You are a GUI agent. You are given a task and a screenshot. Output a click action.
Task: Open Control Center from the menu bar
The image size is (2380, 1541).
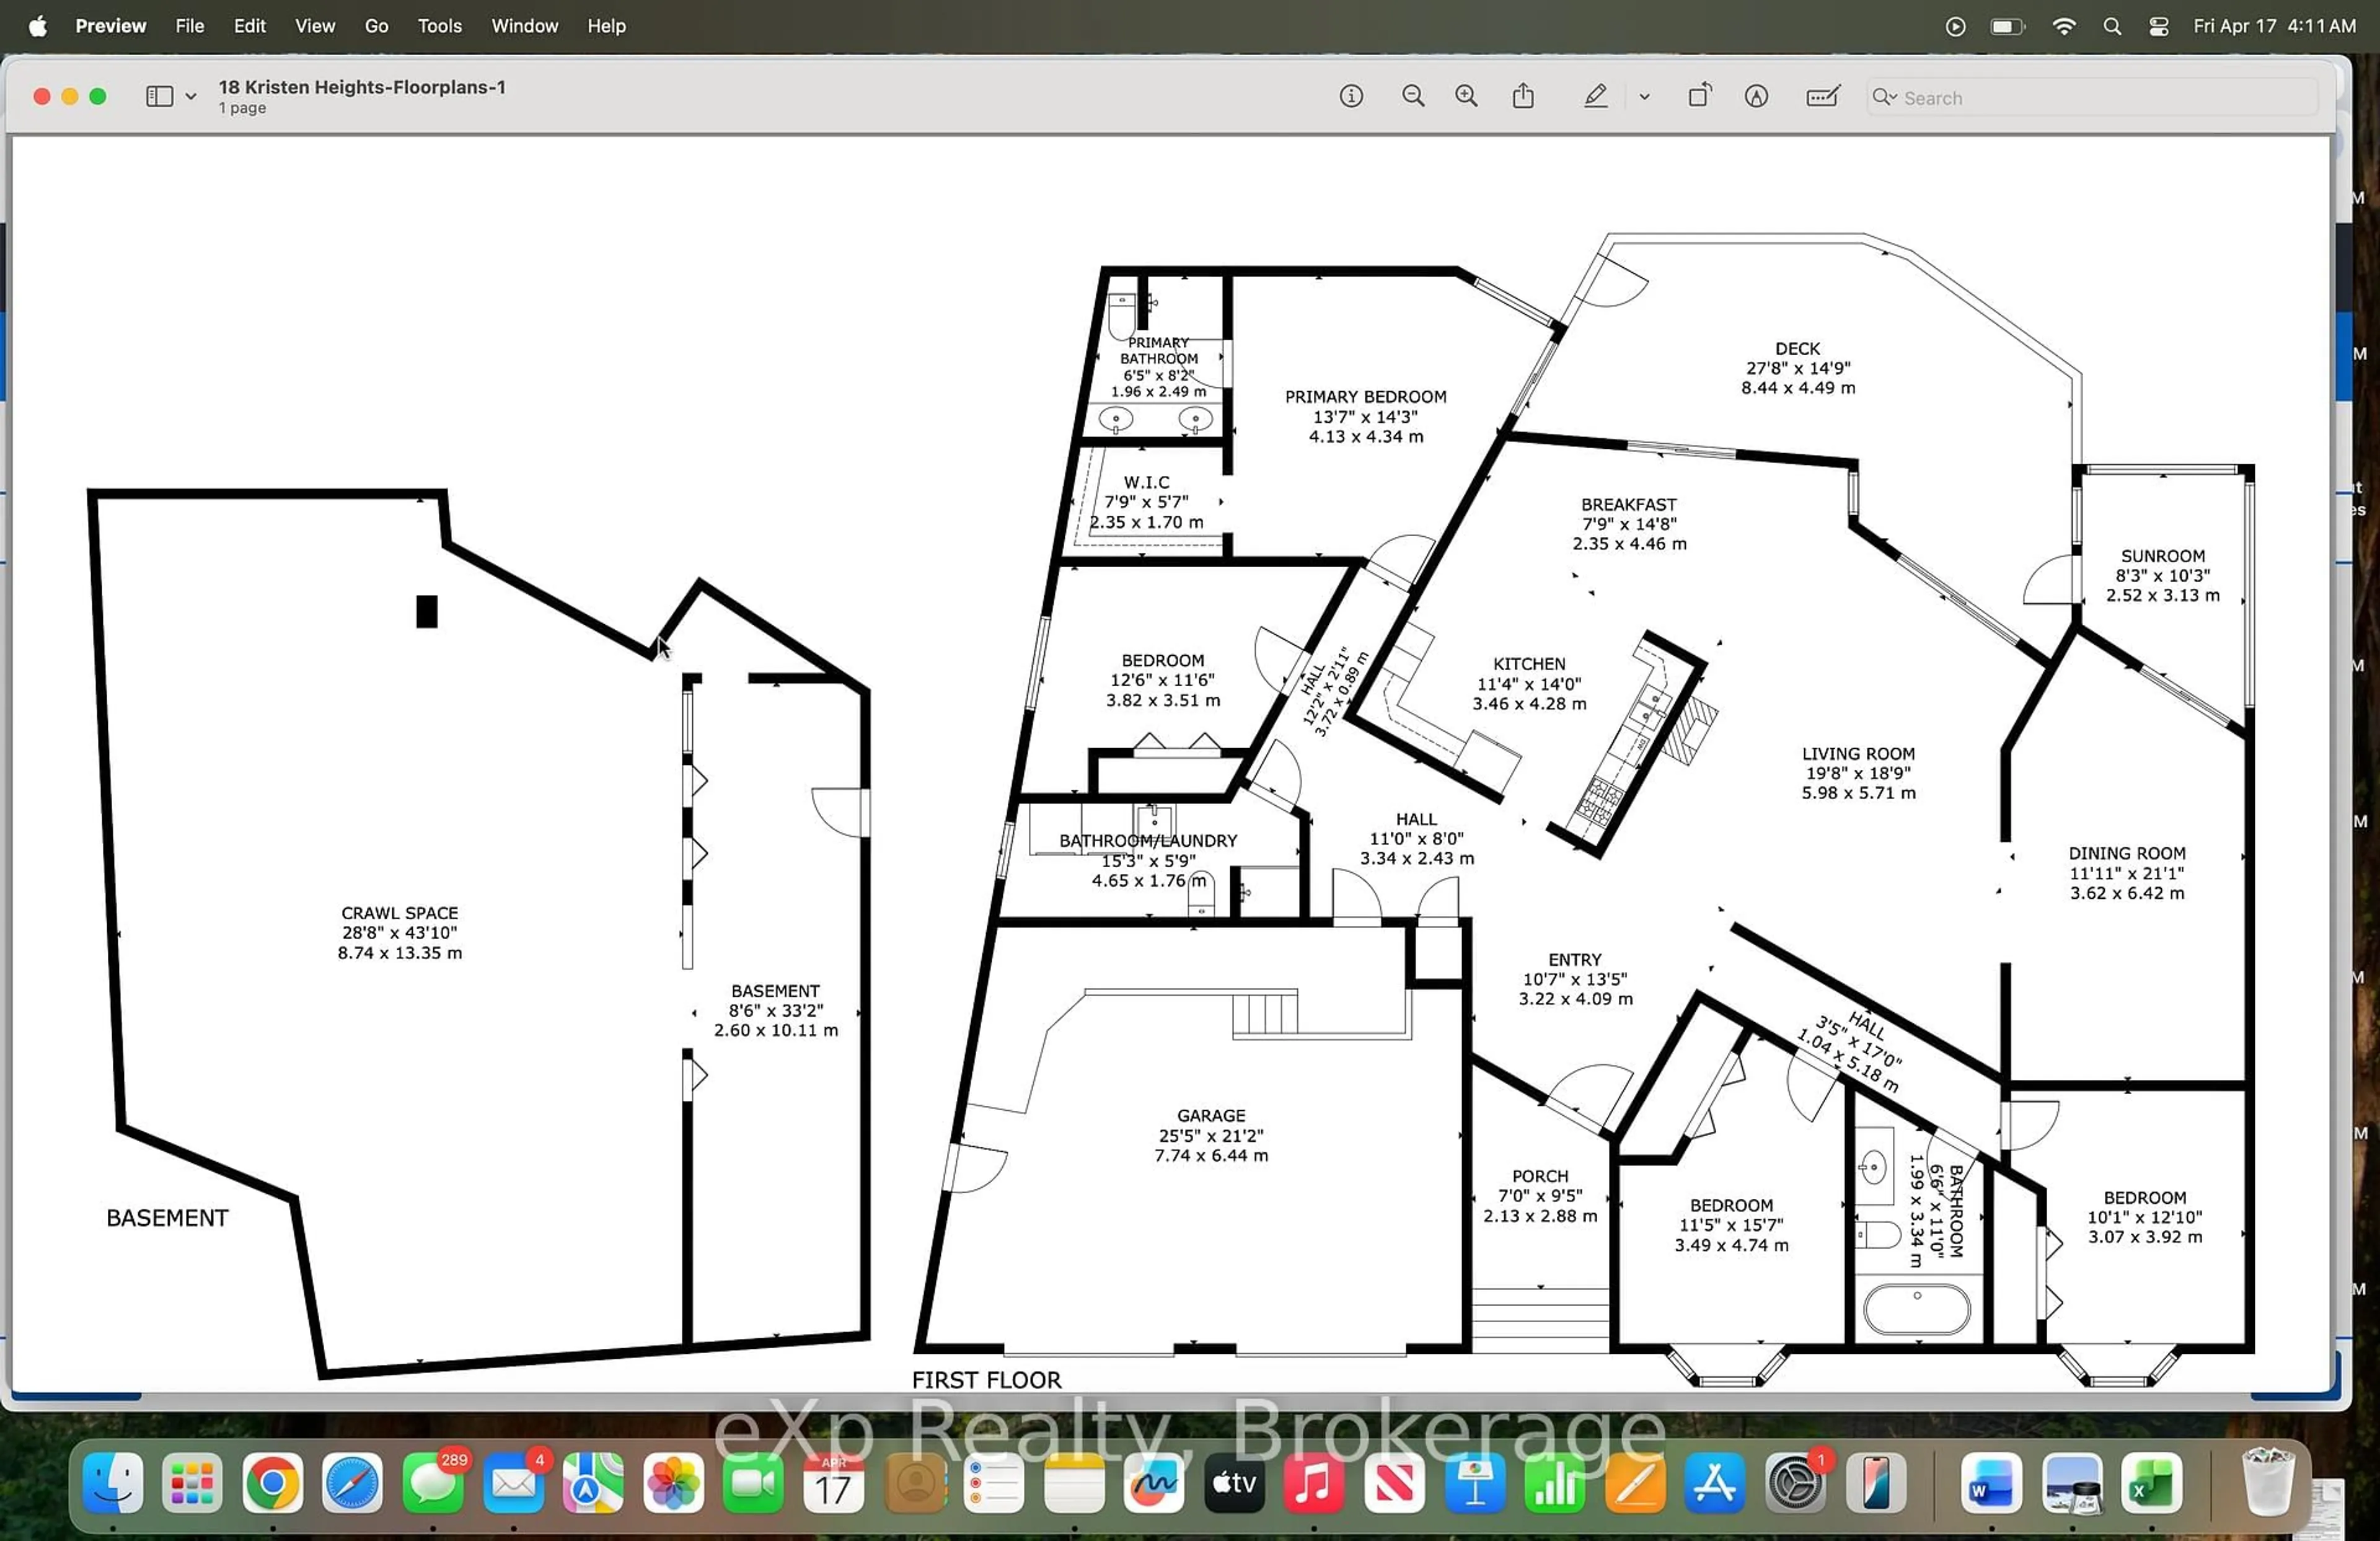(x=2157, y=26)
